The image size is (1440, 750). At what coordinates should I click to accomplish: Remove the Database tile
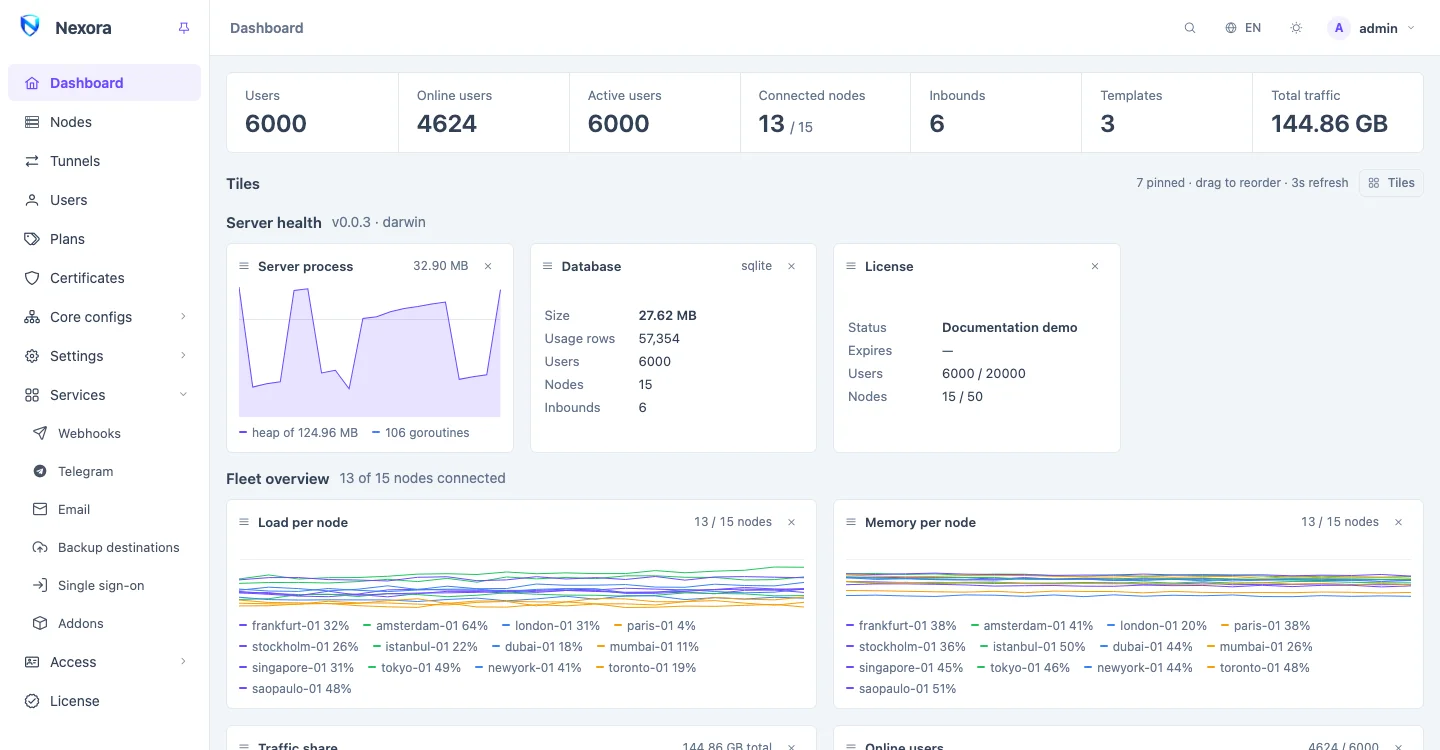click(792, 266)
